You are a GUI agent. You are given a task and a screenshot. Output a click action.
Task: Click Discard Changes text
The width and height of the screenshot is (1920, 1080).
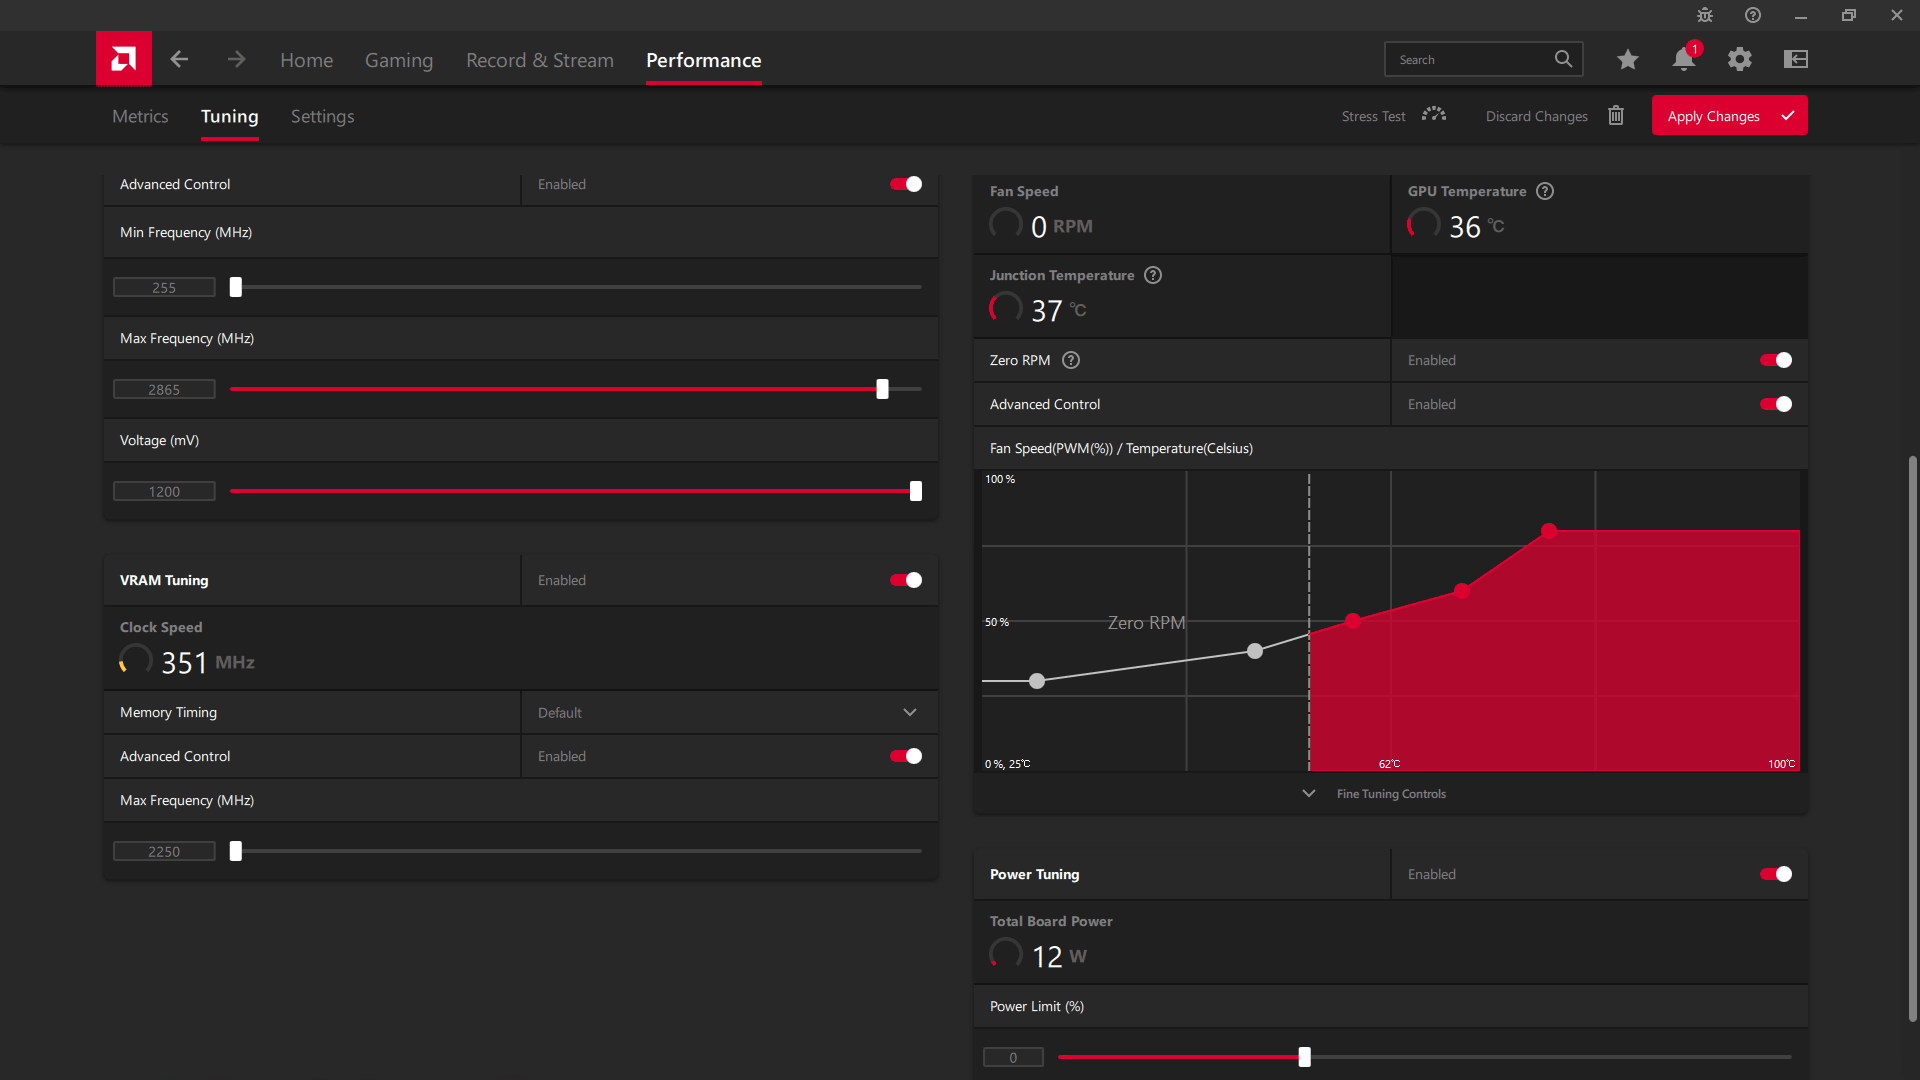(1536, 116)
